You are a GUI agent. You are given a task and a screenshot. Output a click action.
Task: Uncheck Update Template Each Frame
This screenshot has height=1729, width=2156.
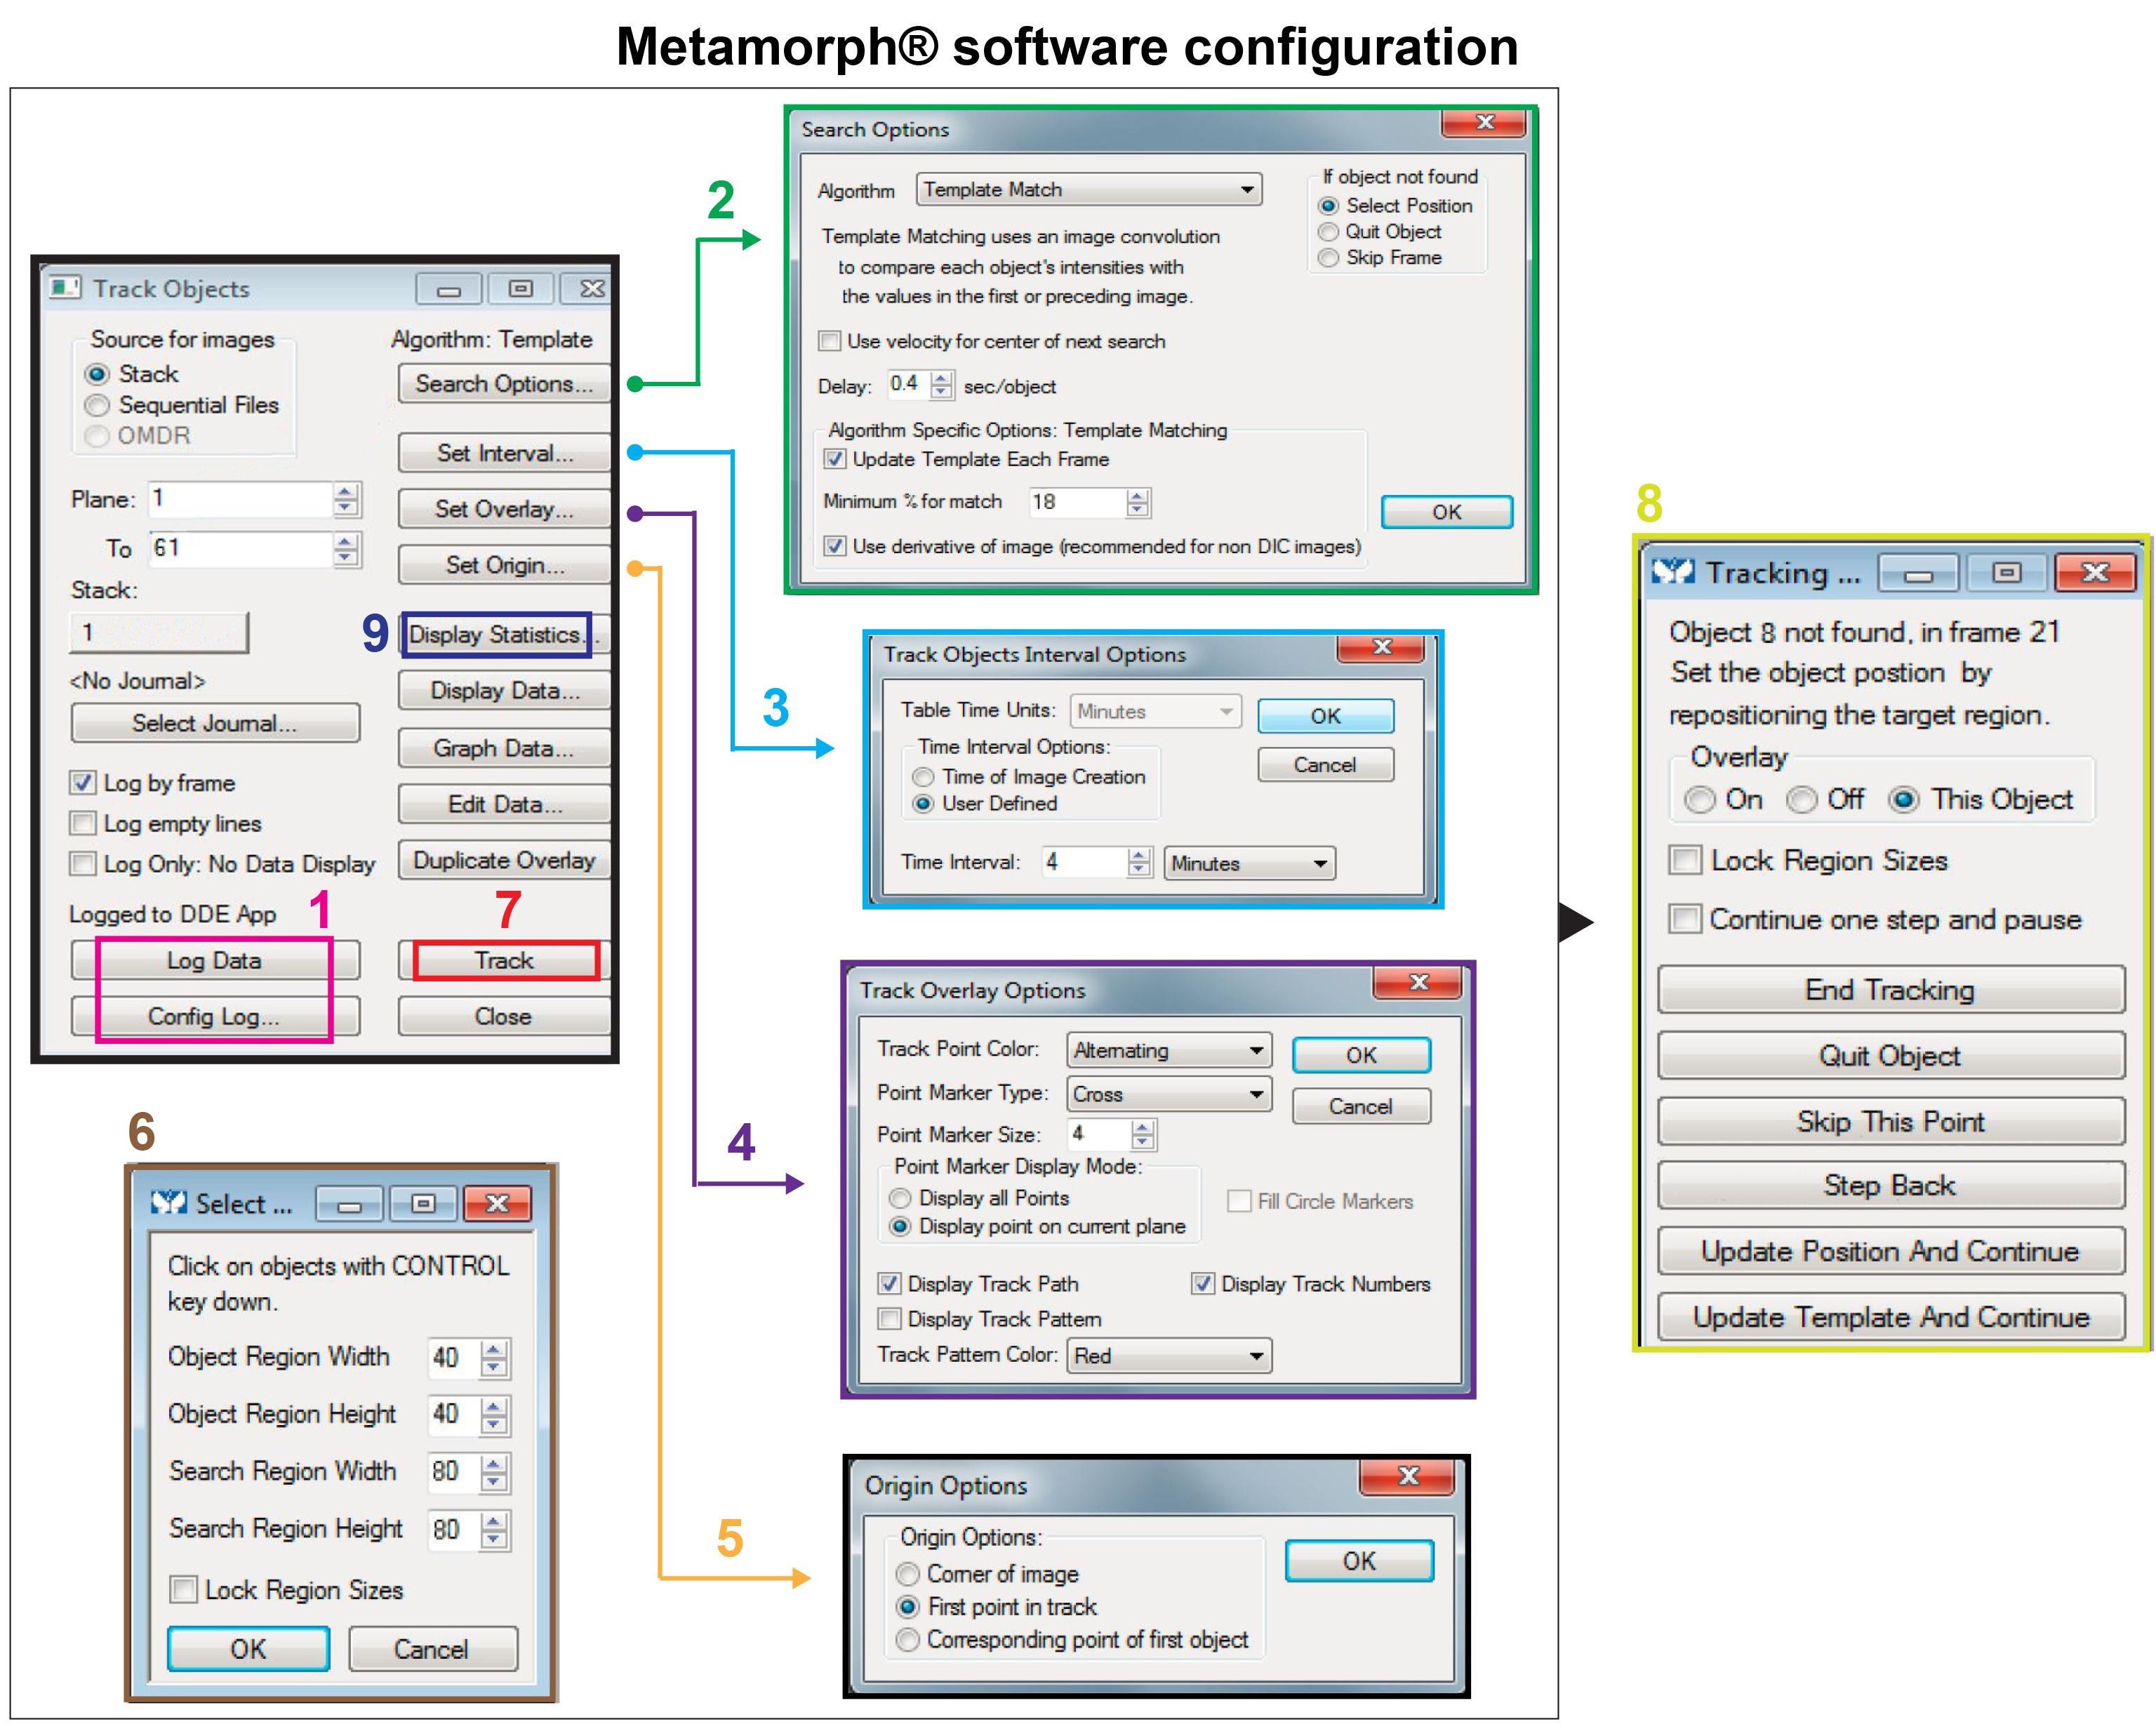click(x=835, y=459)
